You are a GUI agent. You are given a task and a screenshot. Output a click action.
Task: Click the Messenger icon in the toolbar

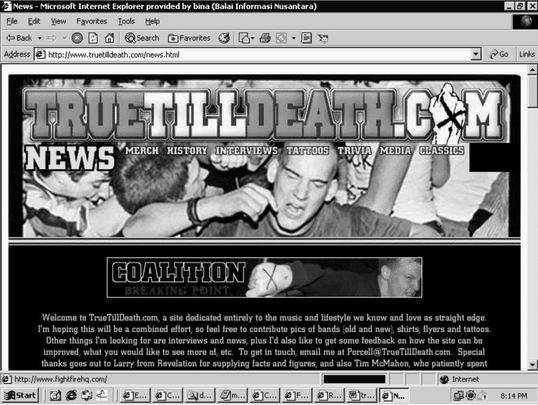click(x=323, y=38)
